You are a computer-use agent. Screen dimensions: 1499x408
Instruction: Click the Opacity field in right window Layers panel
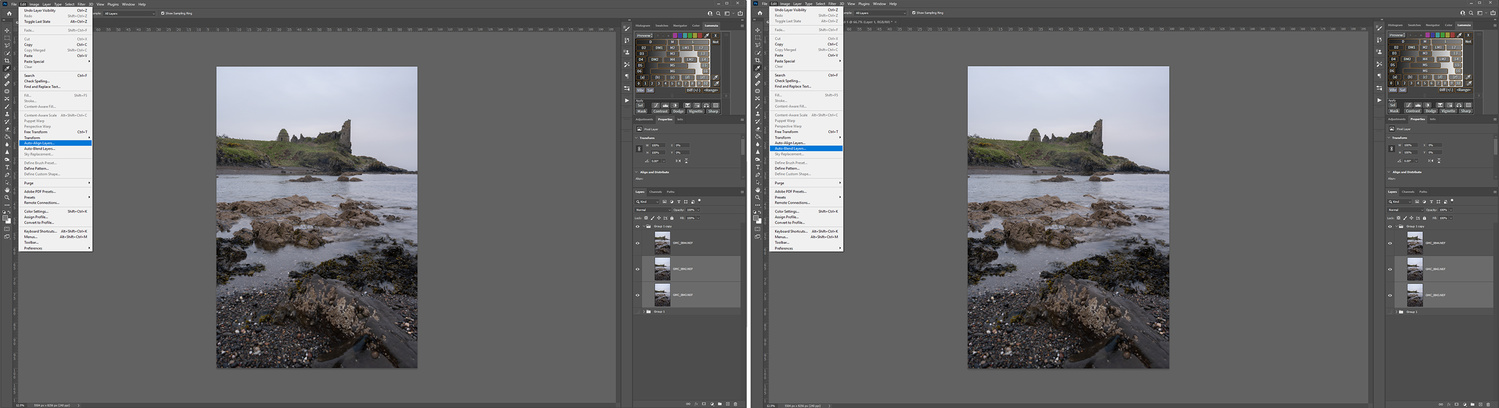tap(1443, 210)
